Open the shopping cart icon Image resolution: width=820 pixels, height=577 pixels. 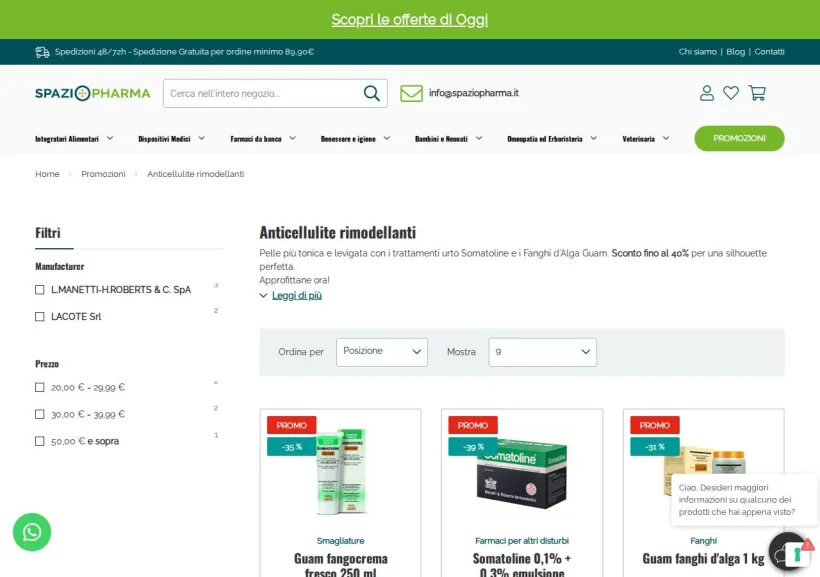[x=757, y=93]
